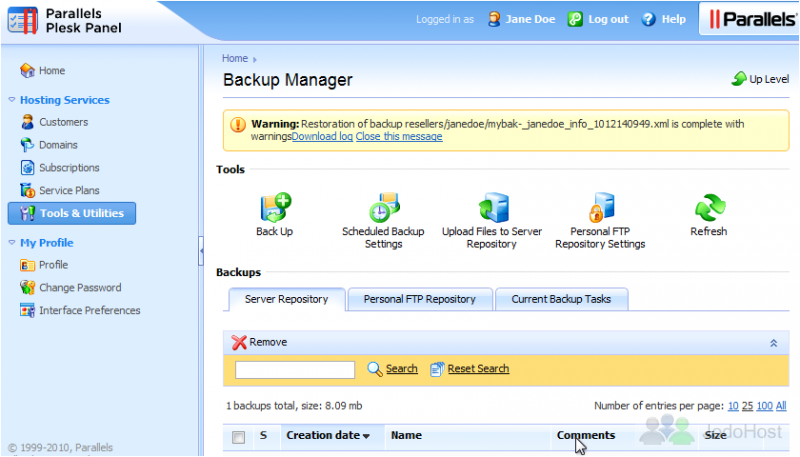Screen dimensions: 800x457
Task: Collapse the left sidebar using splitter handle
Action: click(x=201, y=250)
